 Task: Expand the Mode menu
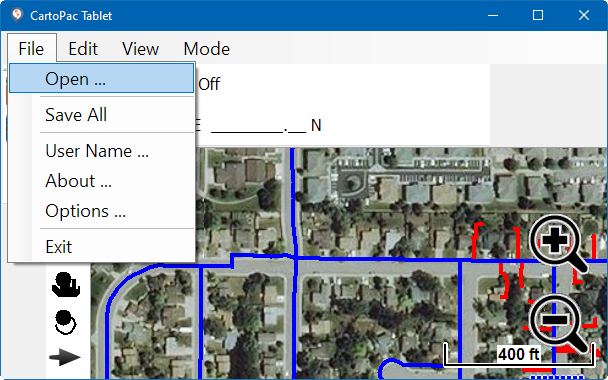[207, 49]
